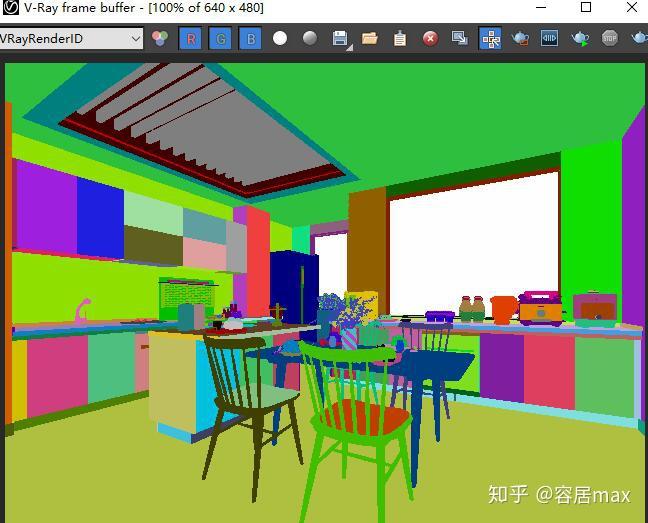The image size is (648, 523).
Task: Copy image to clipboard icon
Action: coord(400,38)
